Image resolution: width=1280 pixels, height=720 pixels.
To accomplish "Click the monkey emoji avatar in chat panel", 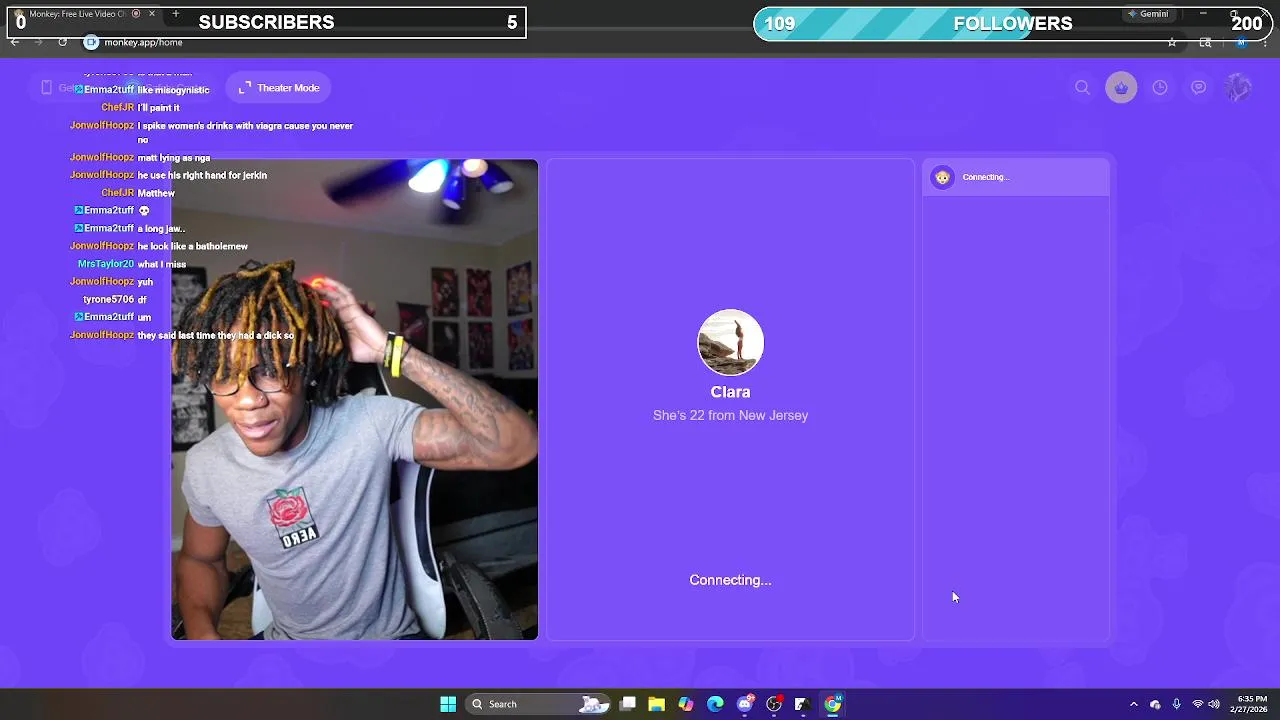I will 942,177.
